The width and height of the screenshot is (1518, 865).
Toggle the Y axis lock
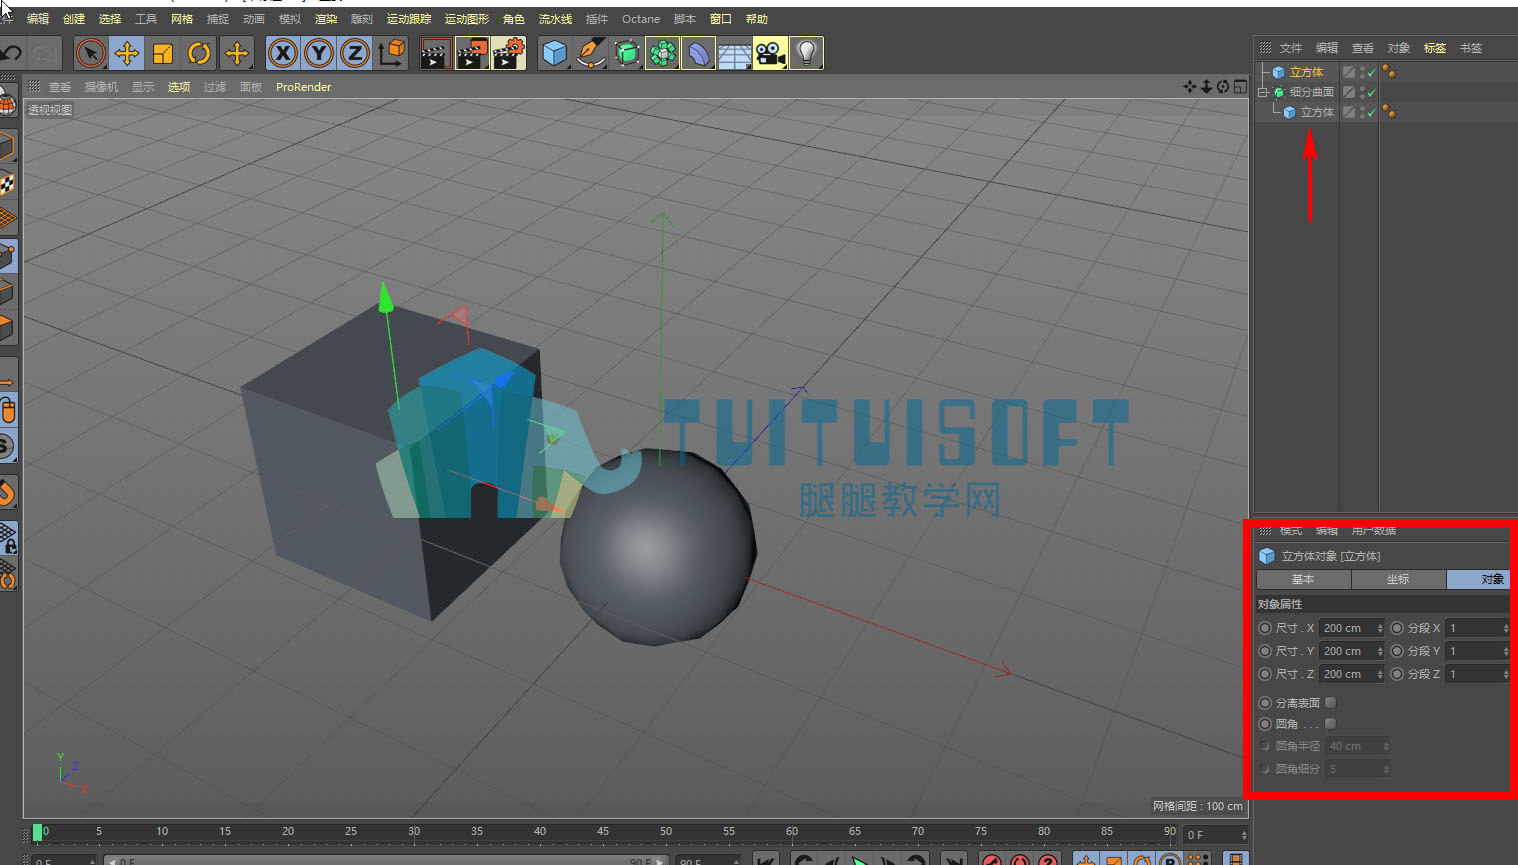tap(319, 53)
